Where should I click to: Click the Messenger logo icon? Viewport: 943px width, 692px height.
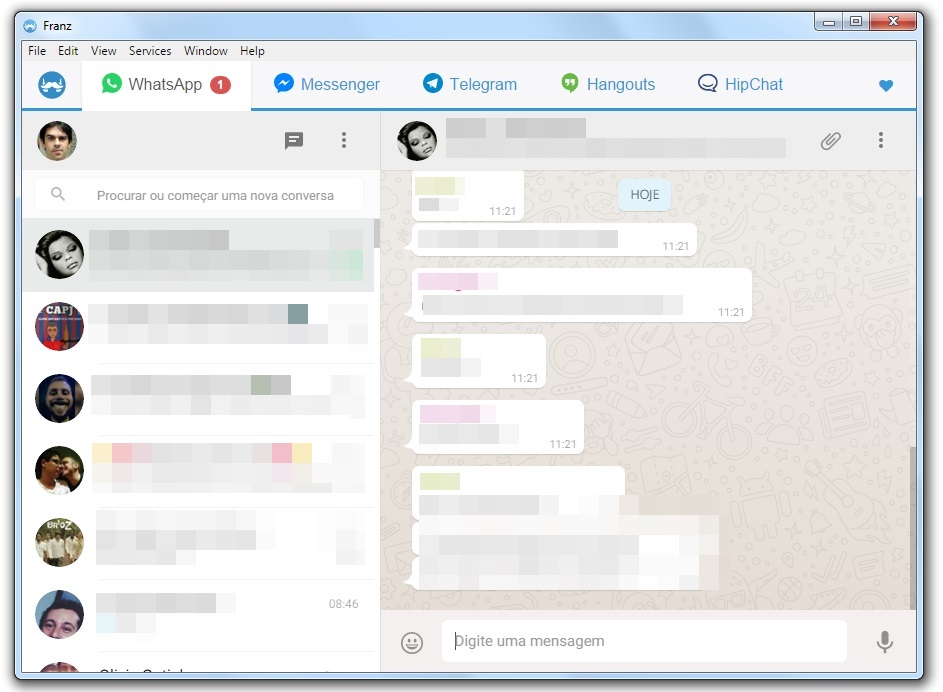pos(284,83)
